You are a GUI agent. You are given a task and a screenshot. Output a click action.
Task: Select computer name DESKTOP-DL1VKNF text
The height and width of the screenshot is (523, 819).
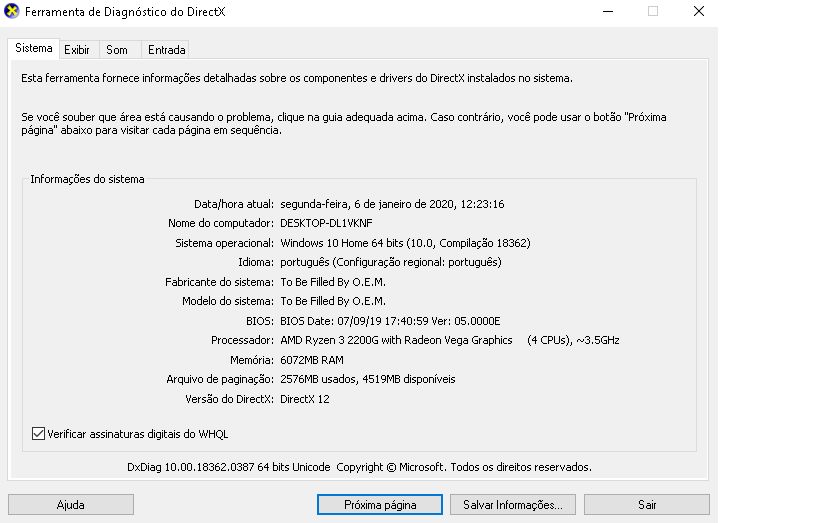pos(326,223)
